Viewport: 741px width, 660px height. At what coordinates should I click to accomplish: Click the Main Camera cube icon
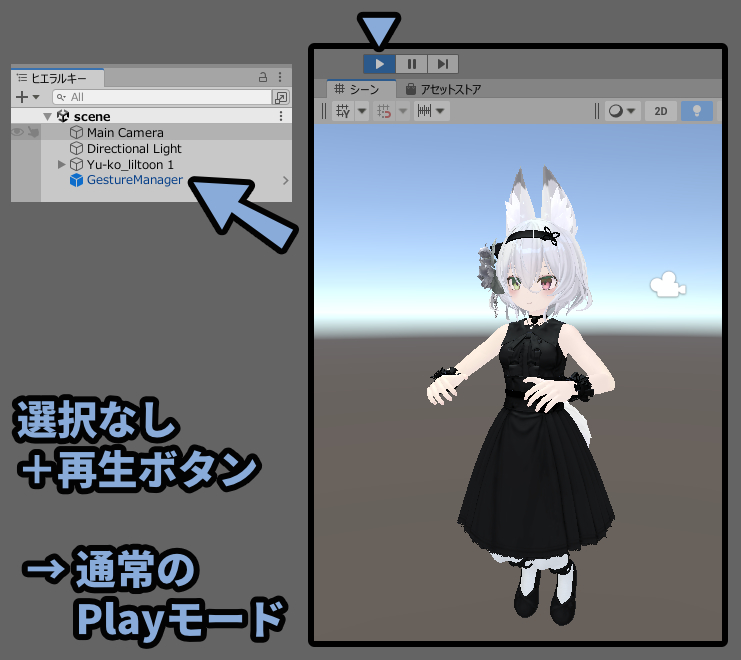pos(76,132)
